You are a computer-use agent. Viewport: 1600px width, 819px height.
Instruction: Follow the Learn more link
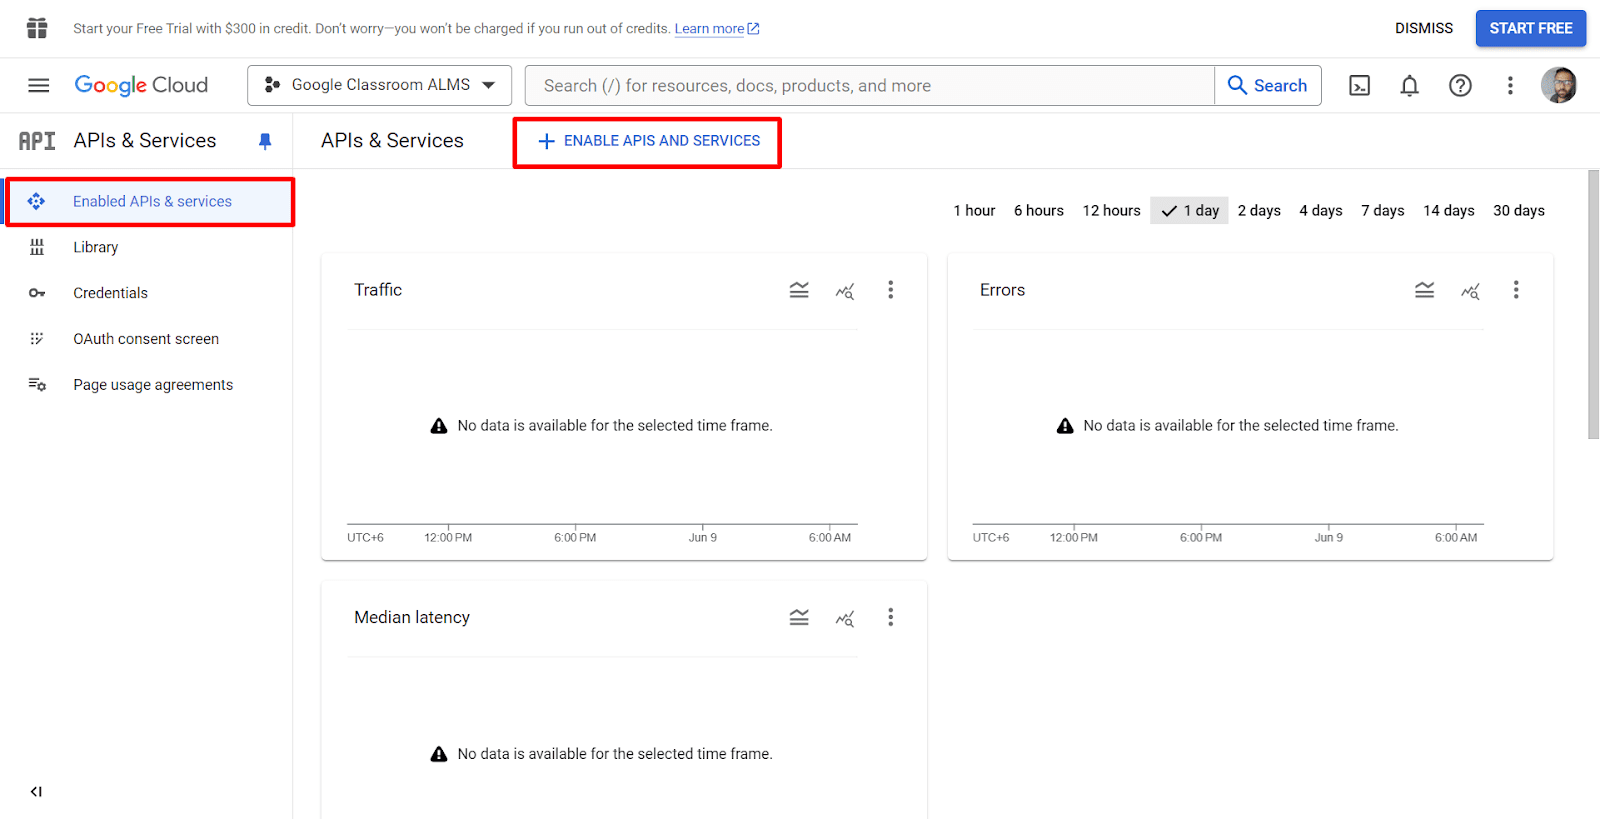(716, 29)
